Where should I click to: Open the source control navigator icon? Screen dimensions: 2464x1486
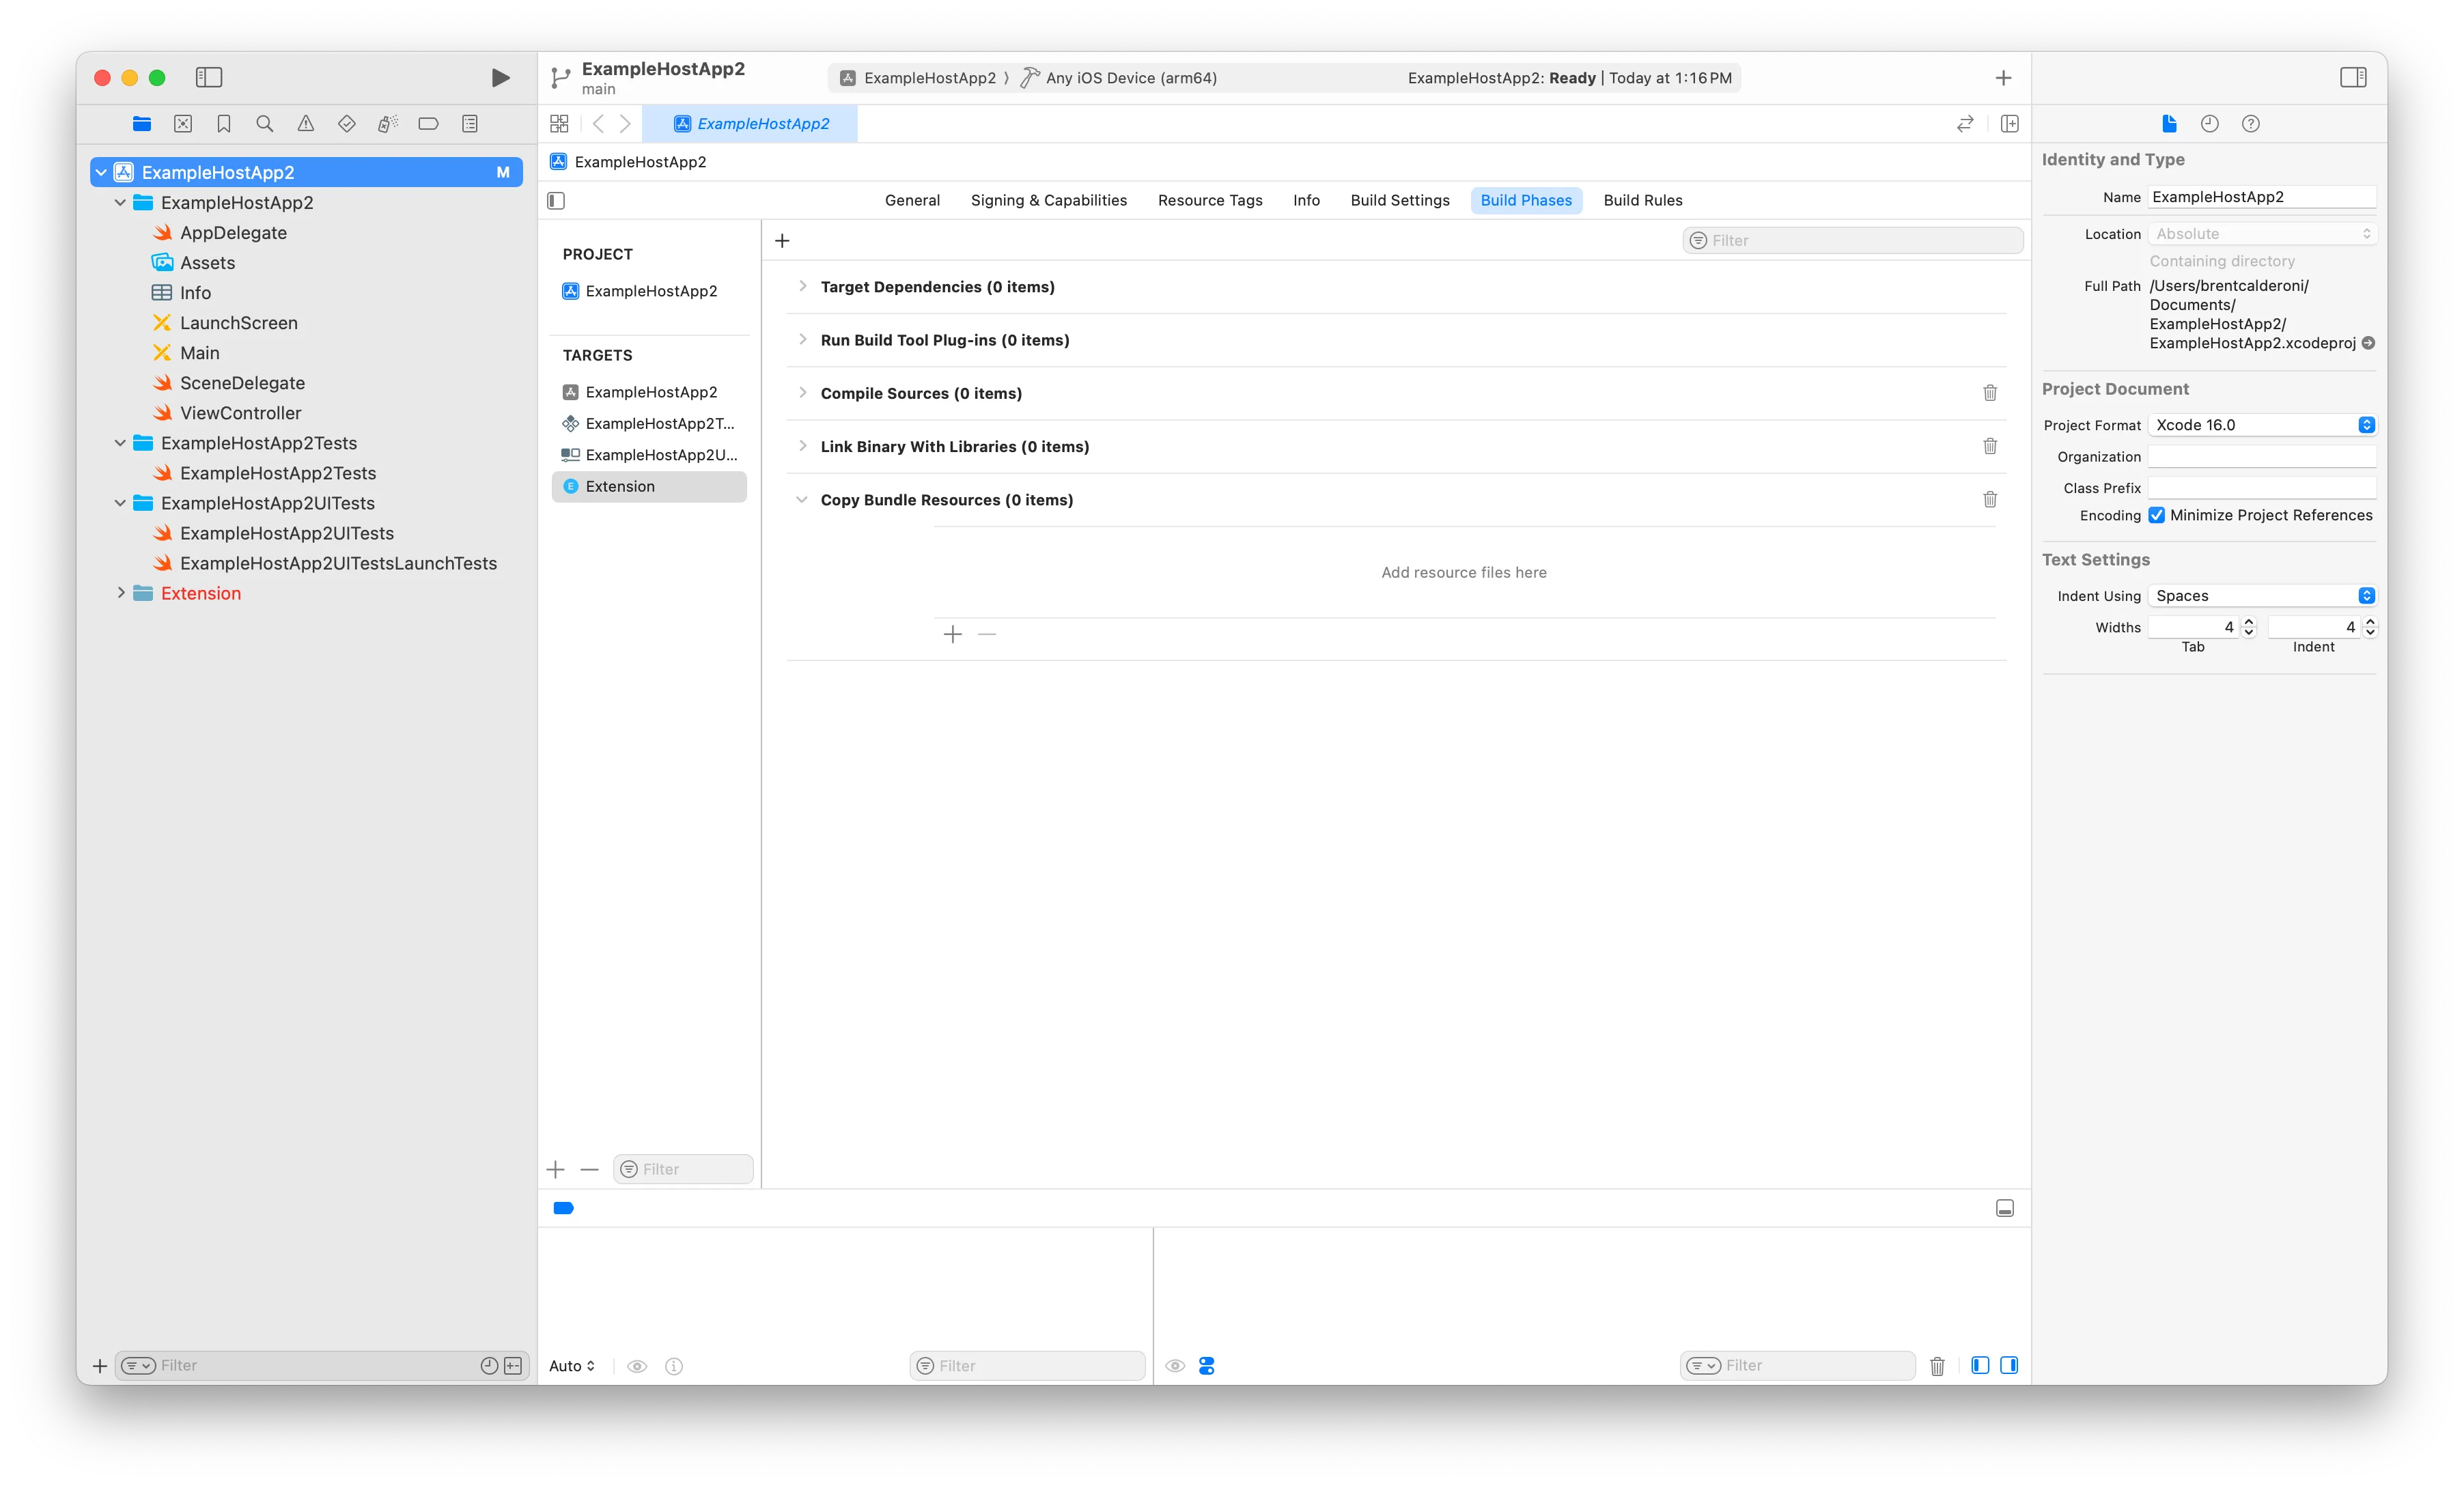183,124
